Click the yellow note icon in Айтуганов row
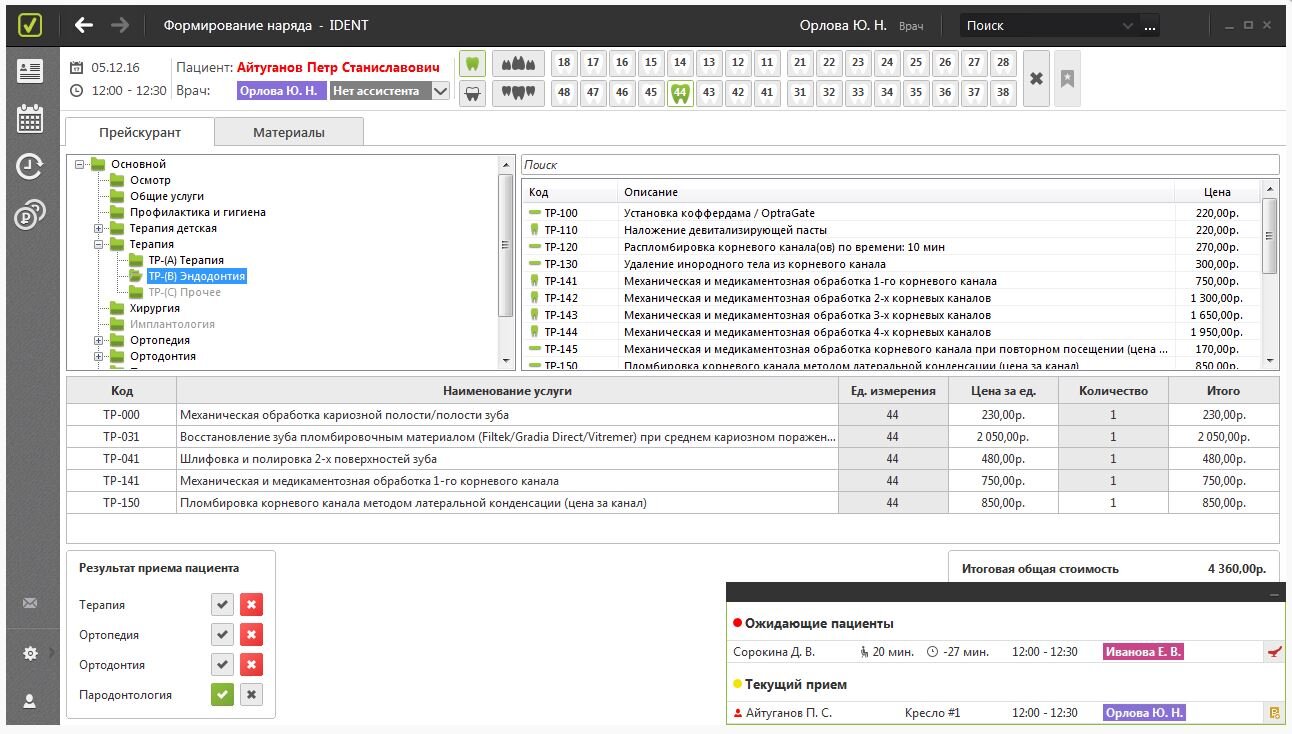The width and height of the screenshot is (1292, 734). (1274, 713)
